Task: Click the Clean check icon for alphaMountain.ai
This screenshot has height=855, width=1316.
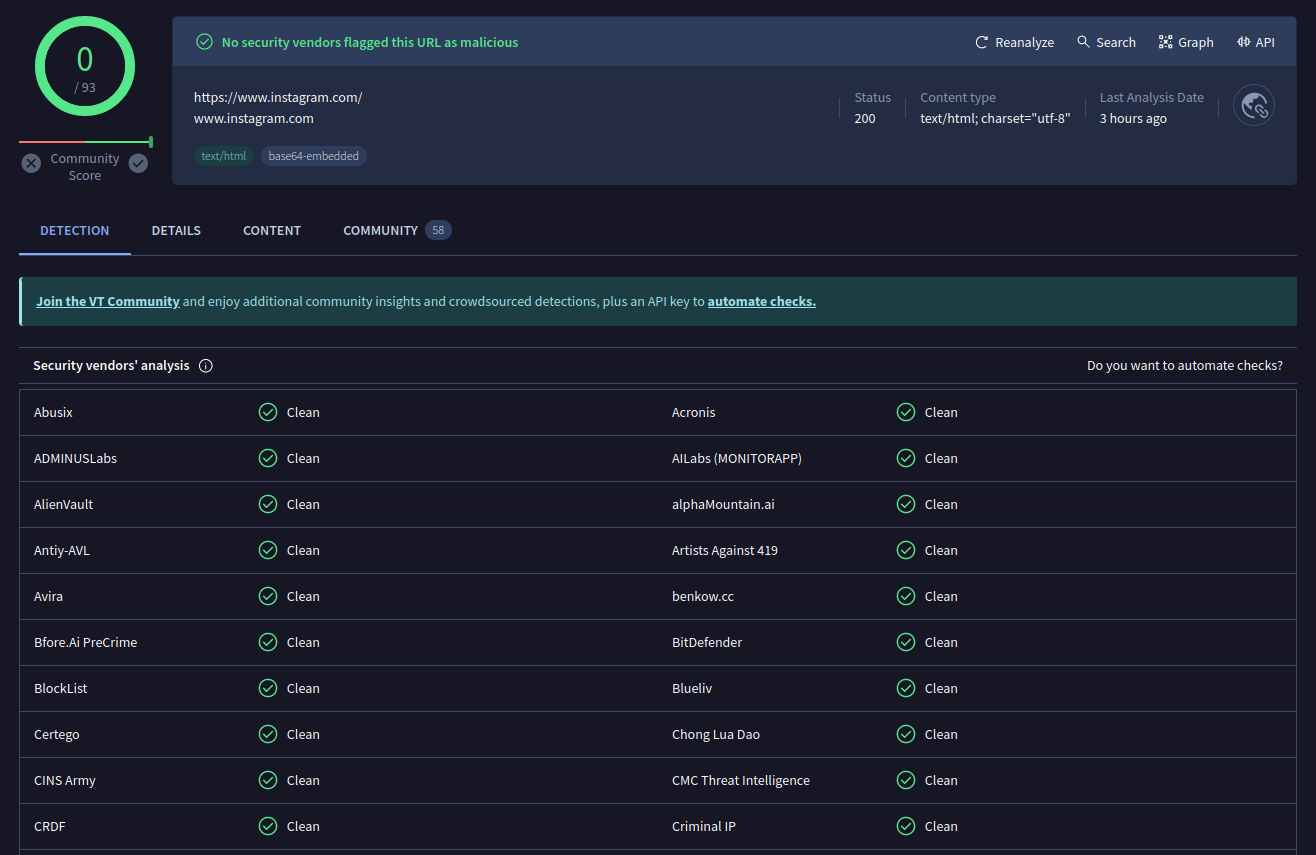Action: 906,504
